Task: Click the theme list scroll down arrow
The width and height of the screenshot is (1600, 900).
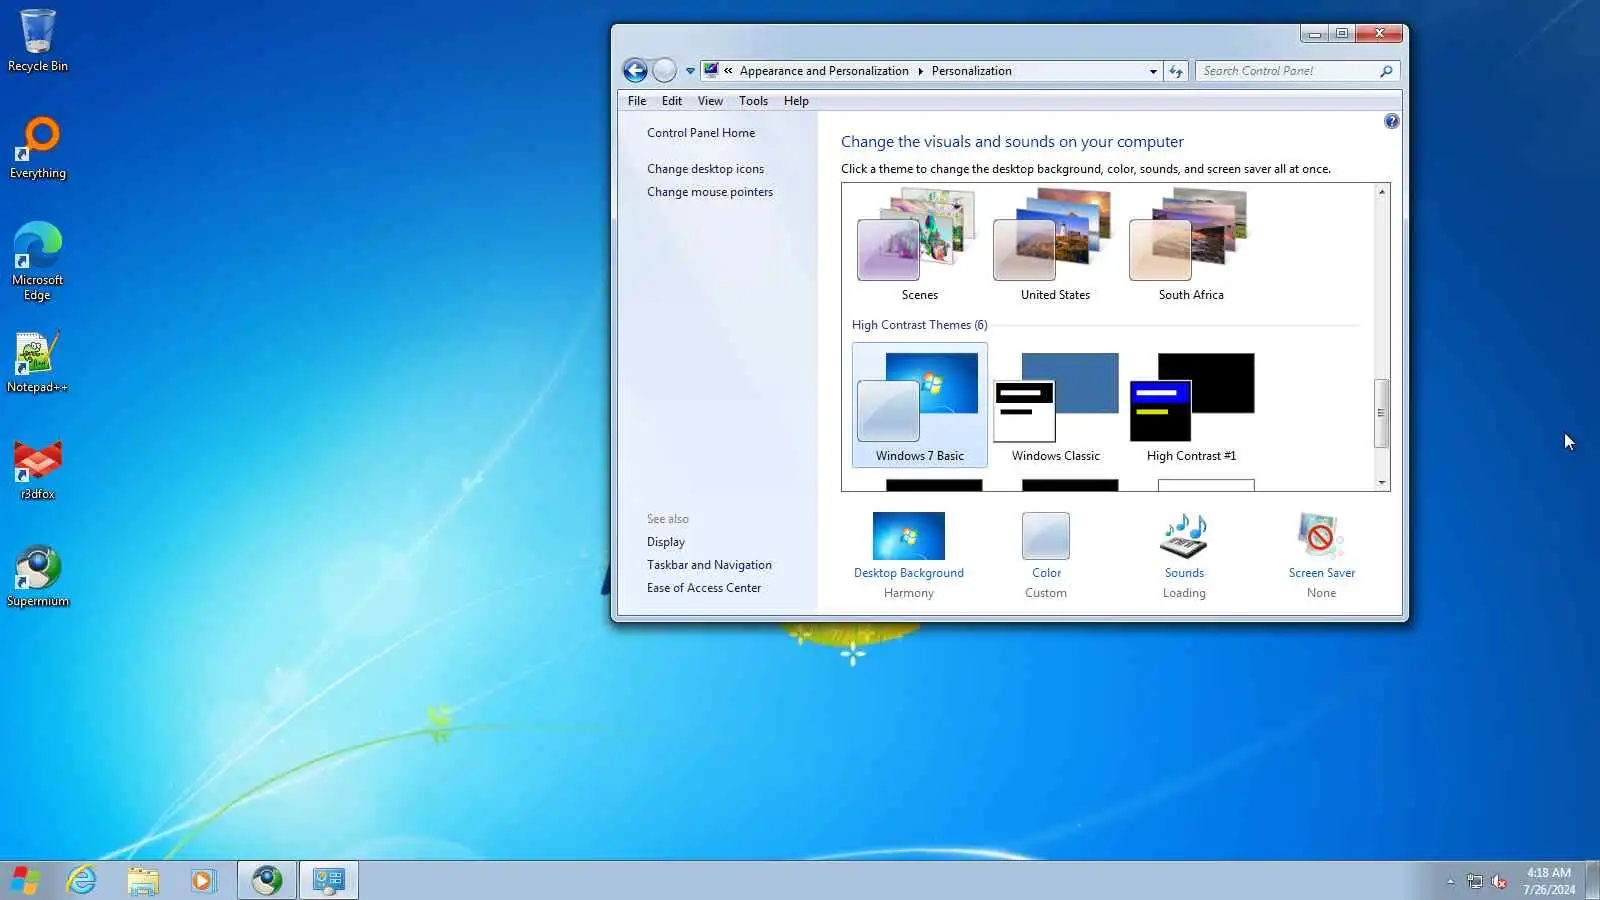Action: coord(1381,482)
